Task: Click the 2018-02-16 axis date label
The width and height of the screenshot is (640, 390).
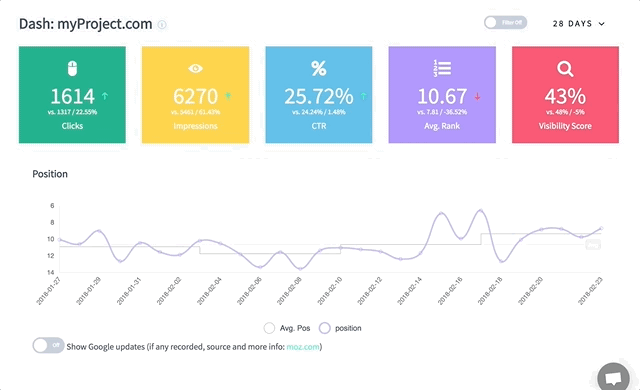Action: click(450, 290)
